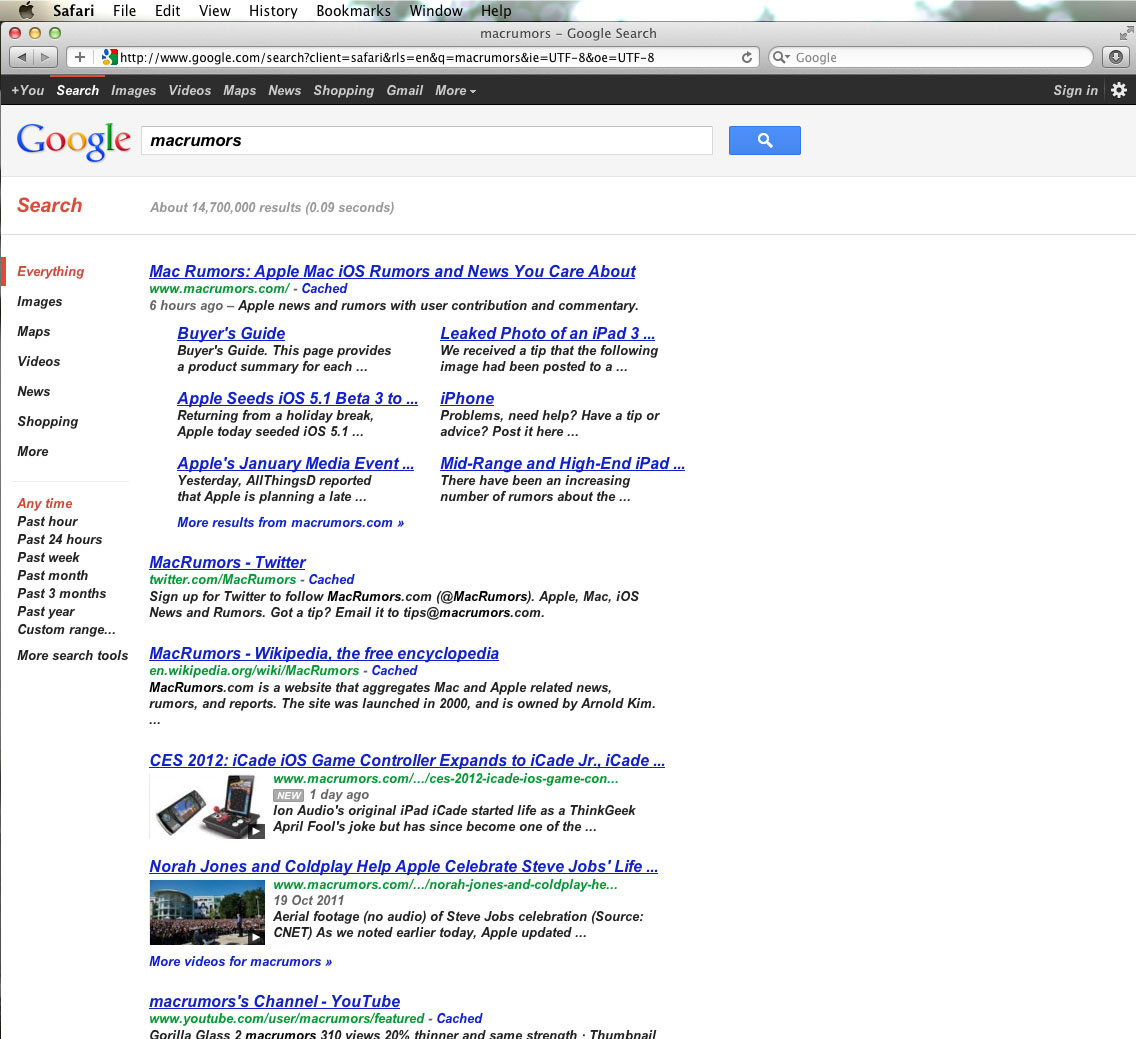The image size is (1136, 1039).
Task: Select Everything in left sidebar
Action: 51,272
